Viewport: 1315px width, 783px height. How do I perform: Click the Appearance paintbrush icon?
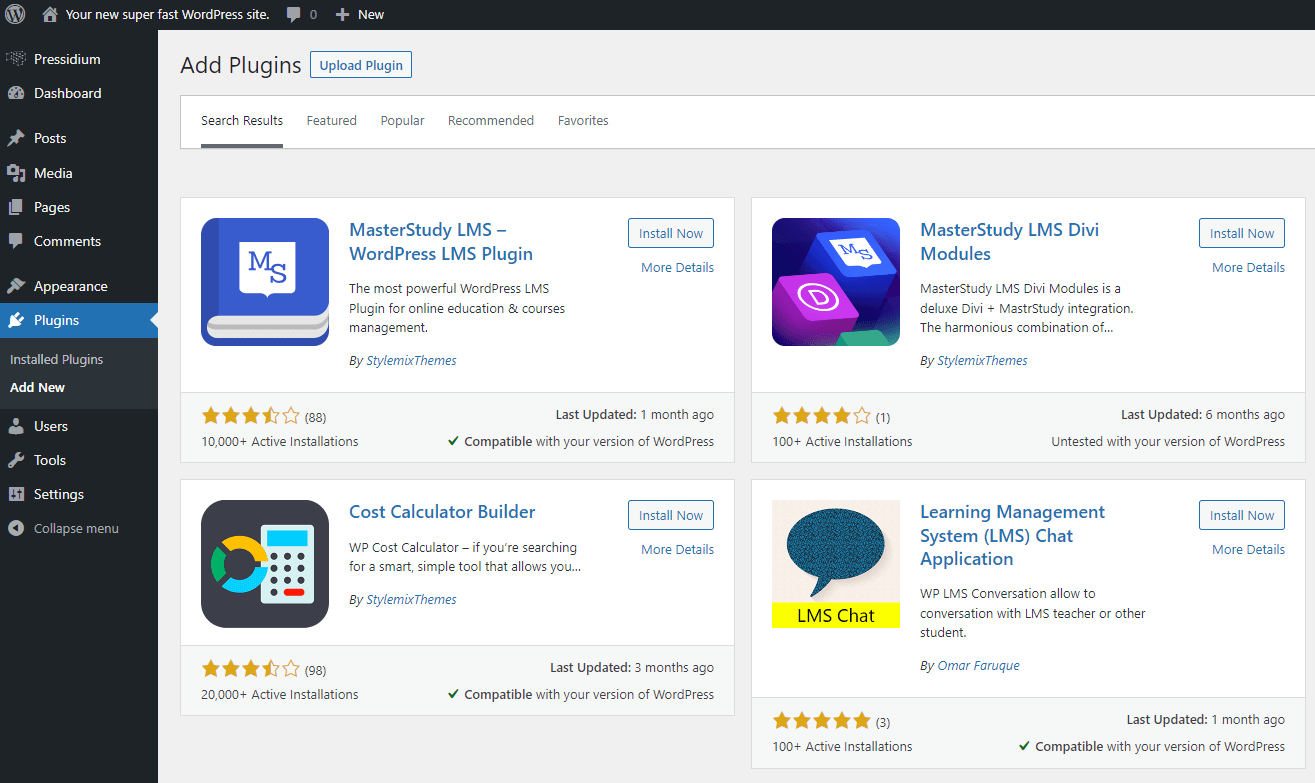coord(16,286)
